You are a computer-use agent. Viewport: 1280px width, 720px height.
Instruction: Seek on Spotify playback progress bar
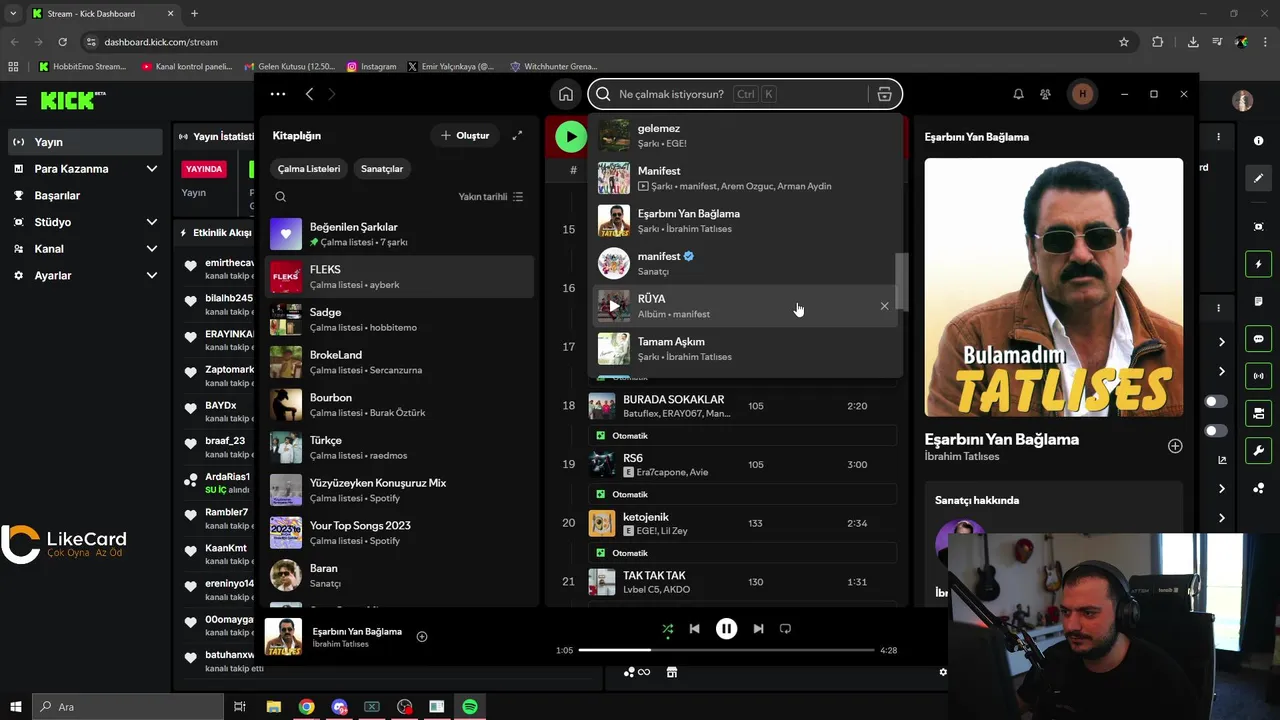727,650
